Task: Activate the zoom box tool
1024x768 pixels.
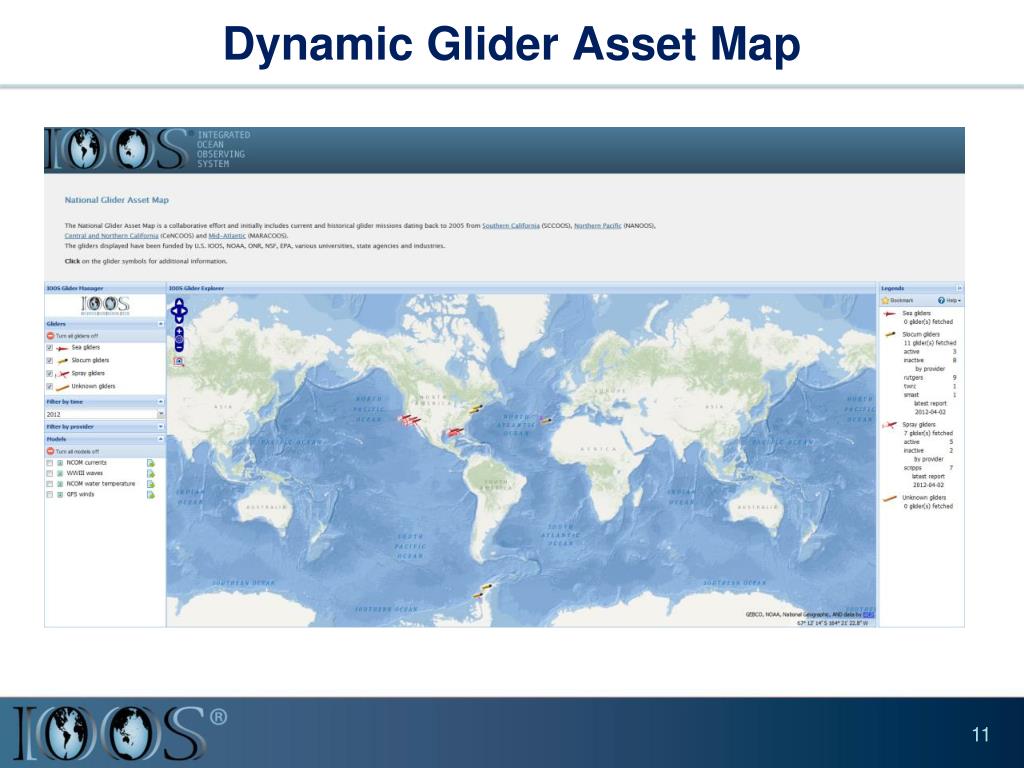Action: [179, 361]
